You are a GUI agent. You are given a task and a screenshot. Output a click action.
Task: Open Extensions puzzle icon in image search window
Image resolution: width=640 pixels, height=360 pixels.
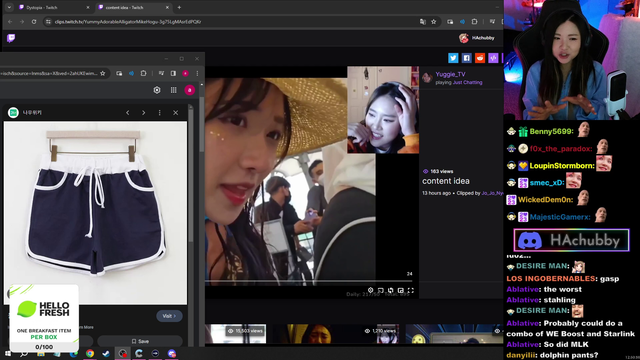click(144, 73)
